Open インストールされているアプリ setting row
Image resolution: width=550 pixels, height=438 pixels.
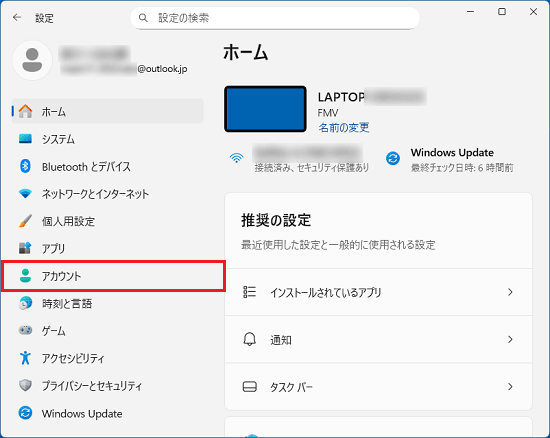coord(378,292)
